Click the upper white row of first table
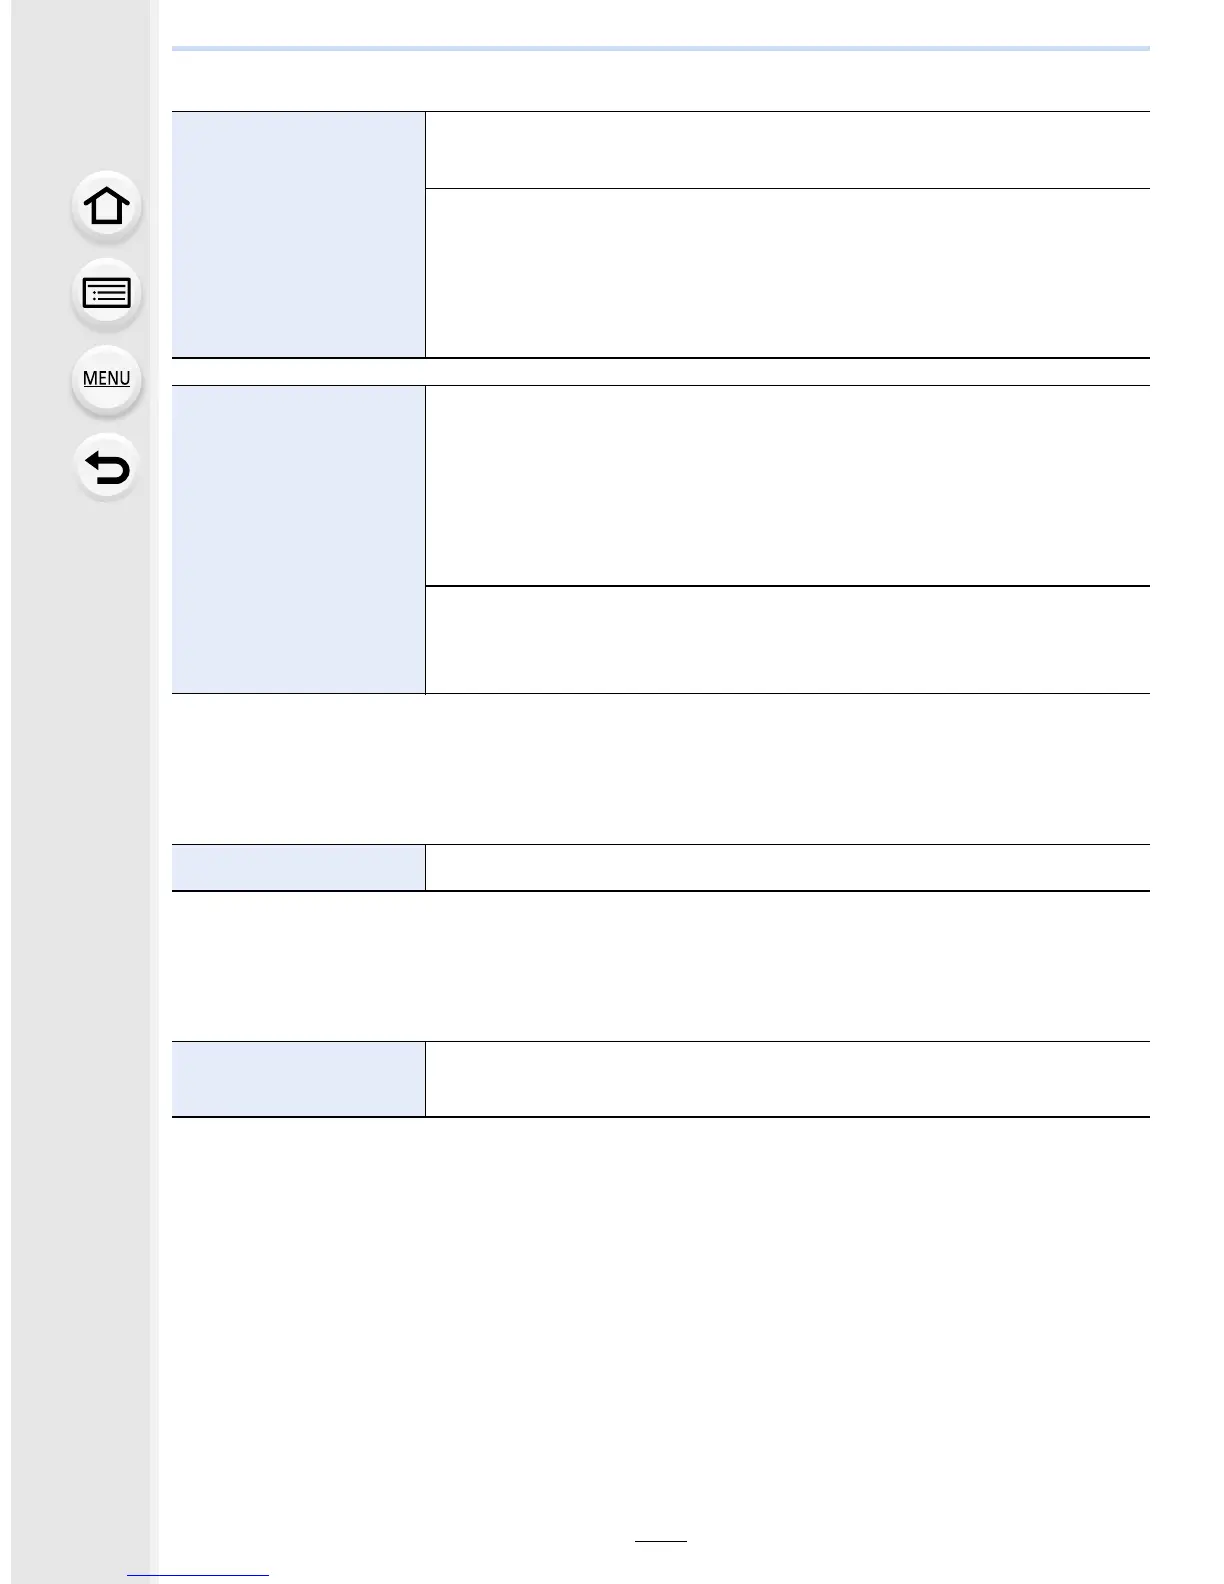The image size is (1224, 1584). (788, 150)
